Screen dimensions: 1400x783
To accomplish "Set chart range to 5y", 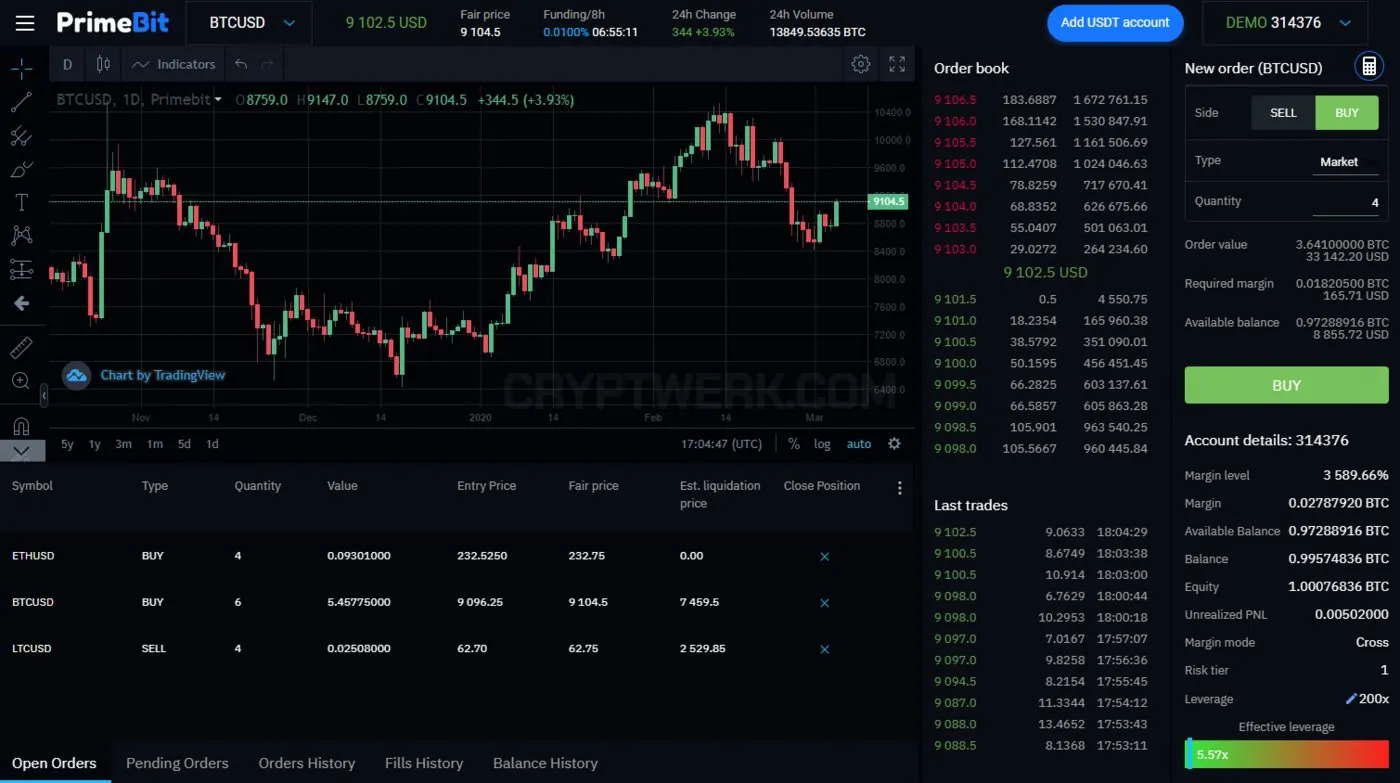I will tap(67, 444).
